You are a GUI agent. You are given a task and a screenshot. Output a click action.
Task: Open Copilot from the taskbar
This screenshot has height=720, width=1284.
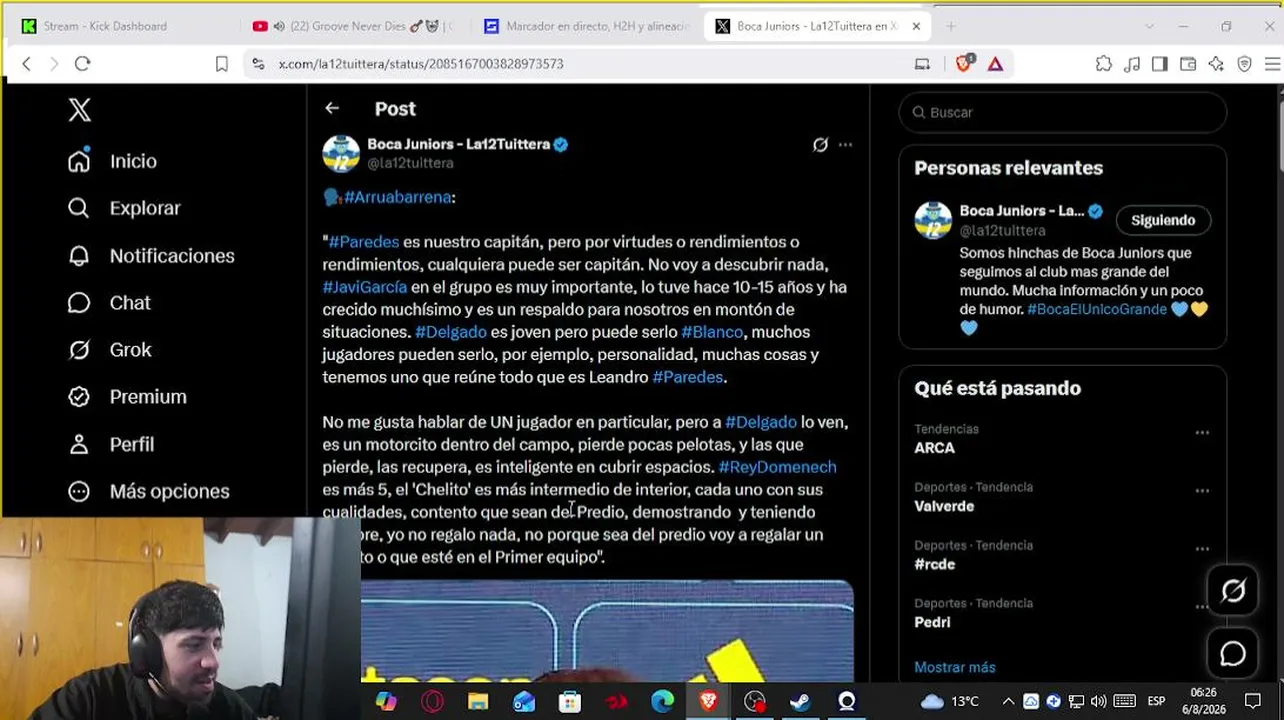tap(386, 702)
